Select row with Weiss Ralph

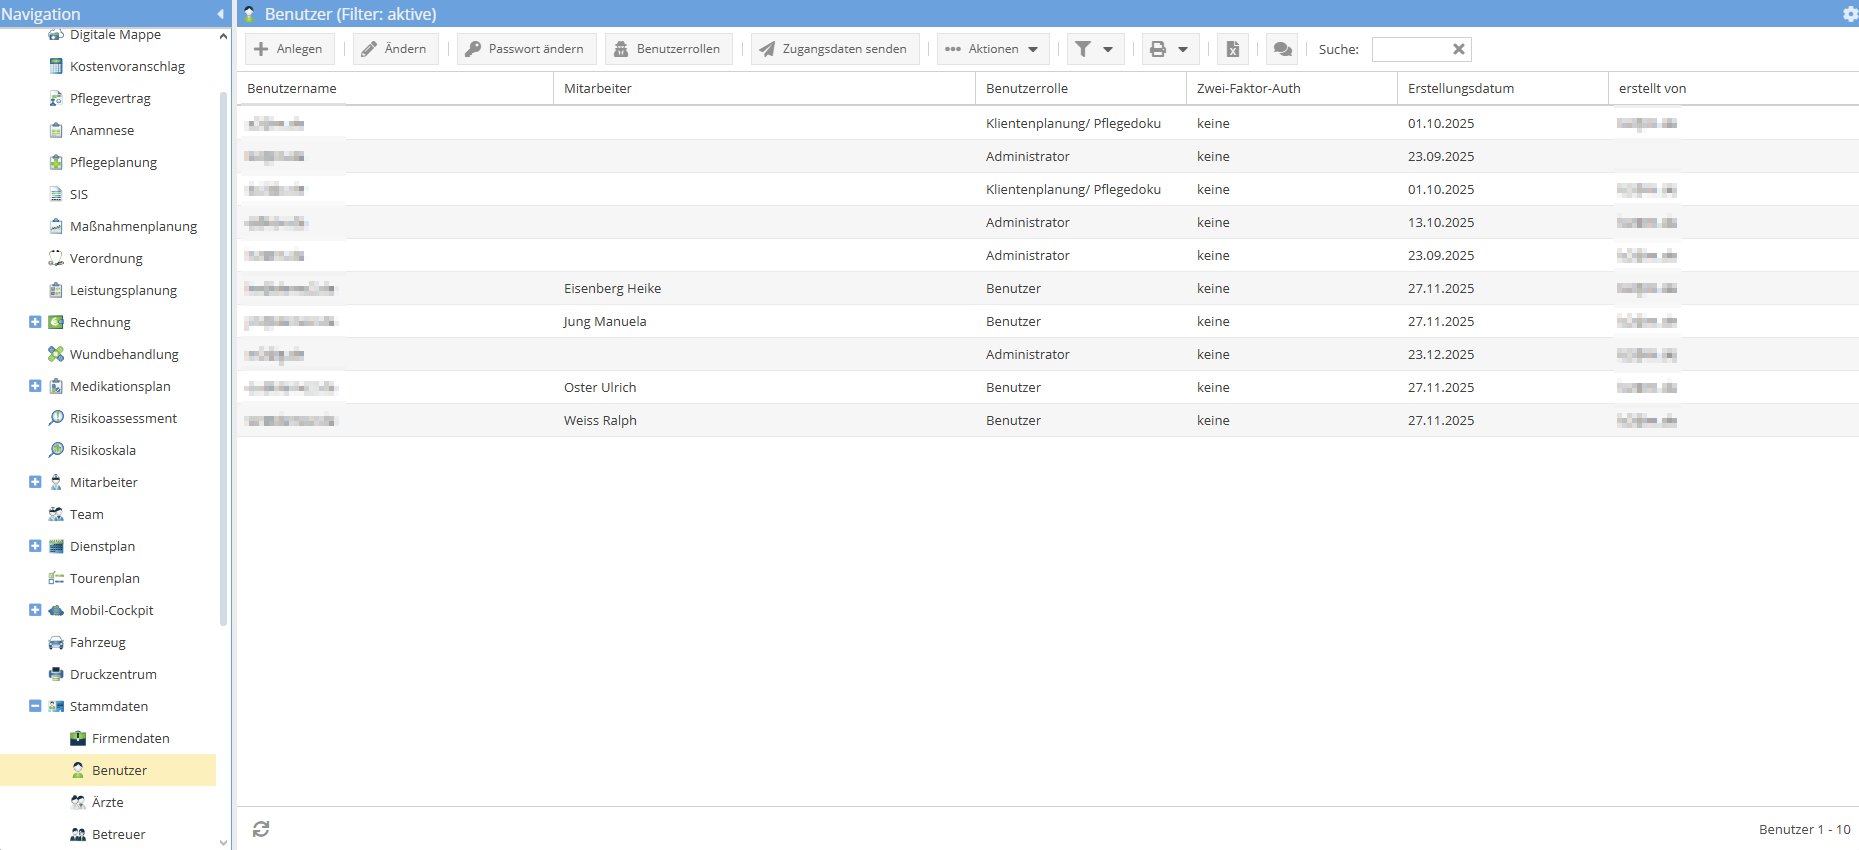(x=1048, y=420)
